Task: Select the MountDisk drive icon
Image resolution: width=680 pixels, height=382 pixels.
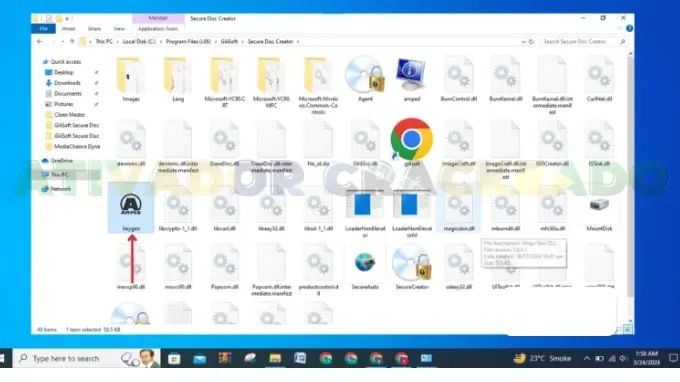Action: click(x=599, y=211)
